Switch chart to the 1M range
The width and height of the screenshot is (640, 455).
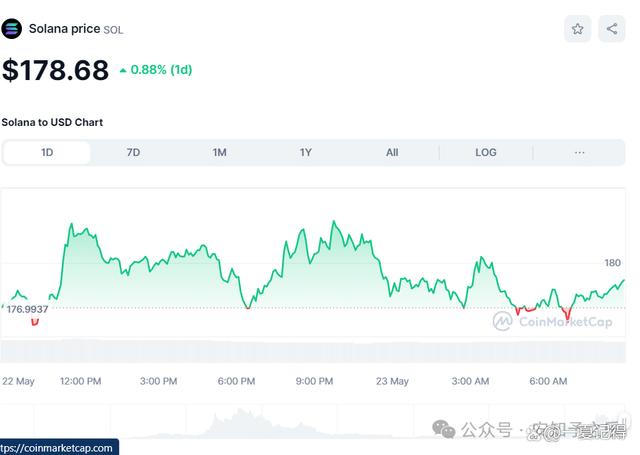tap(219, 153)
